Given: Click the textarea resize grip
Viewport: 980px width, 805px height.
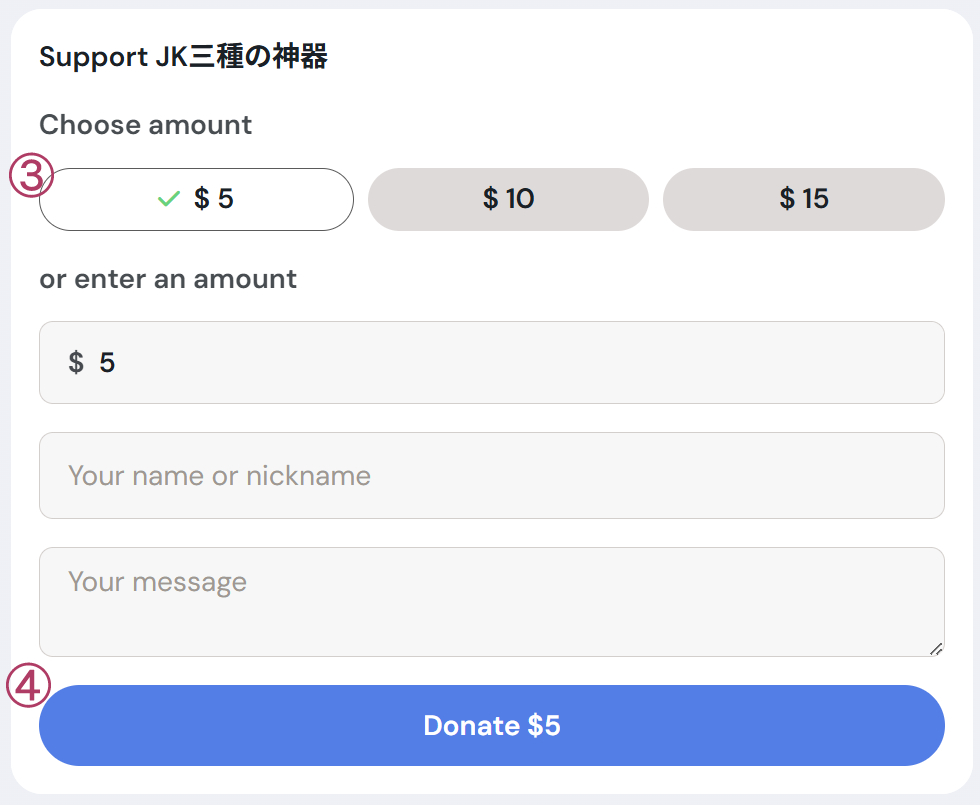Looking at the screenshot, I should click(x=938, y=650).
